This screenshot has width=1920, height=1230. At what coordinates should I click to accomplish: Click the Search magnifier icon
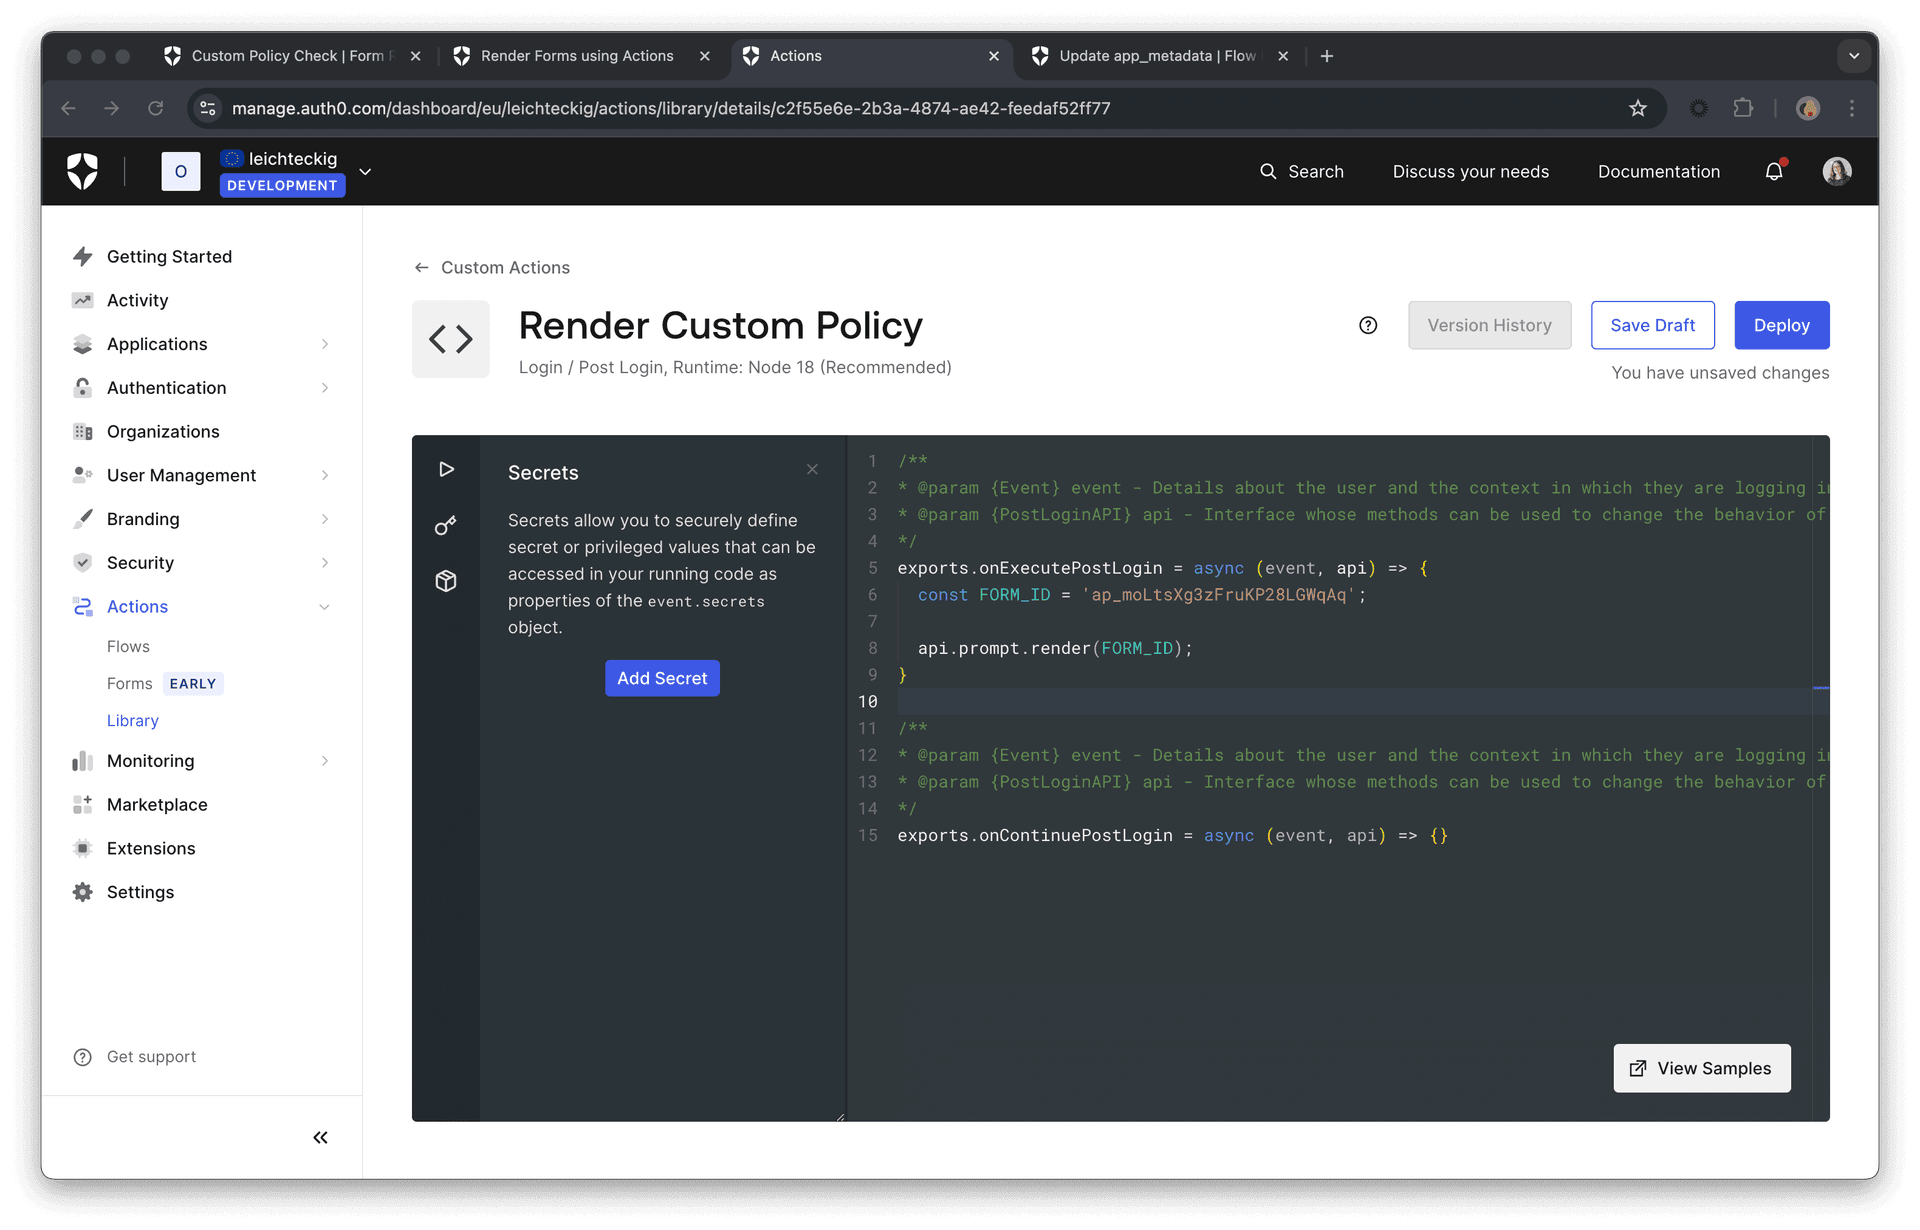pos(1268,171)
